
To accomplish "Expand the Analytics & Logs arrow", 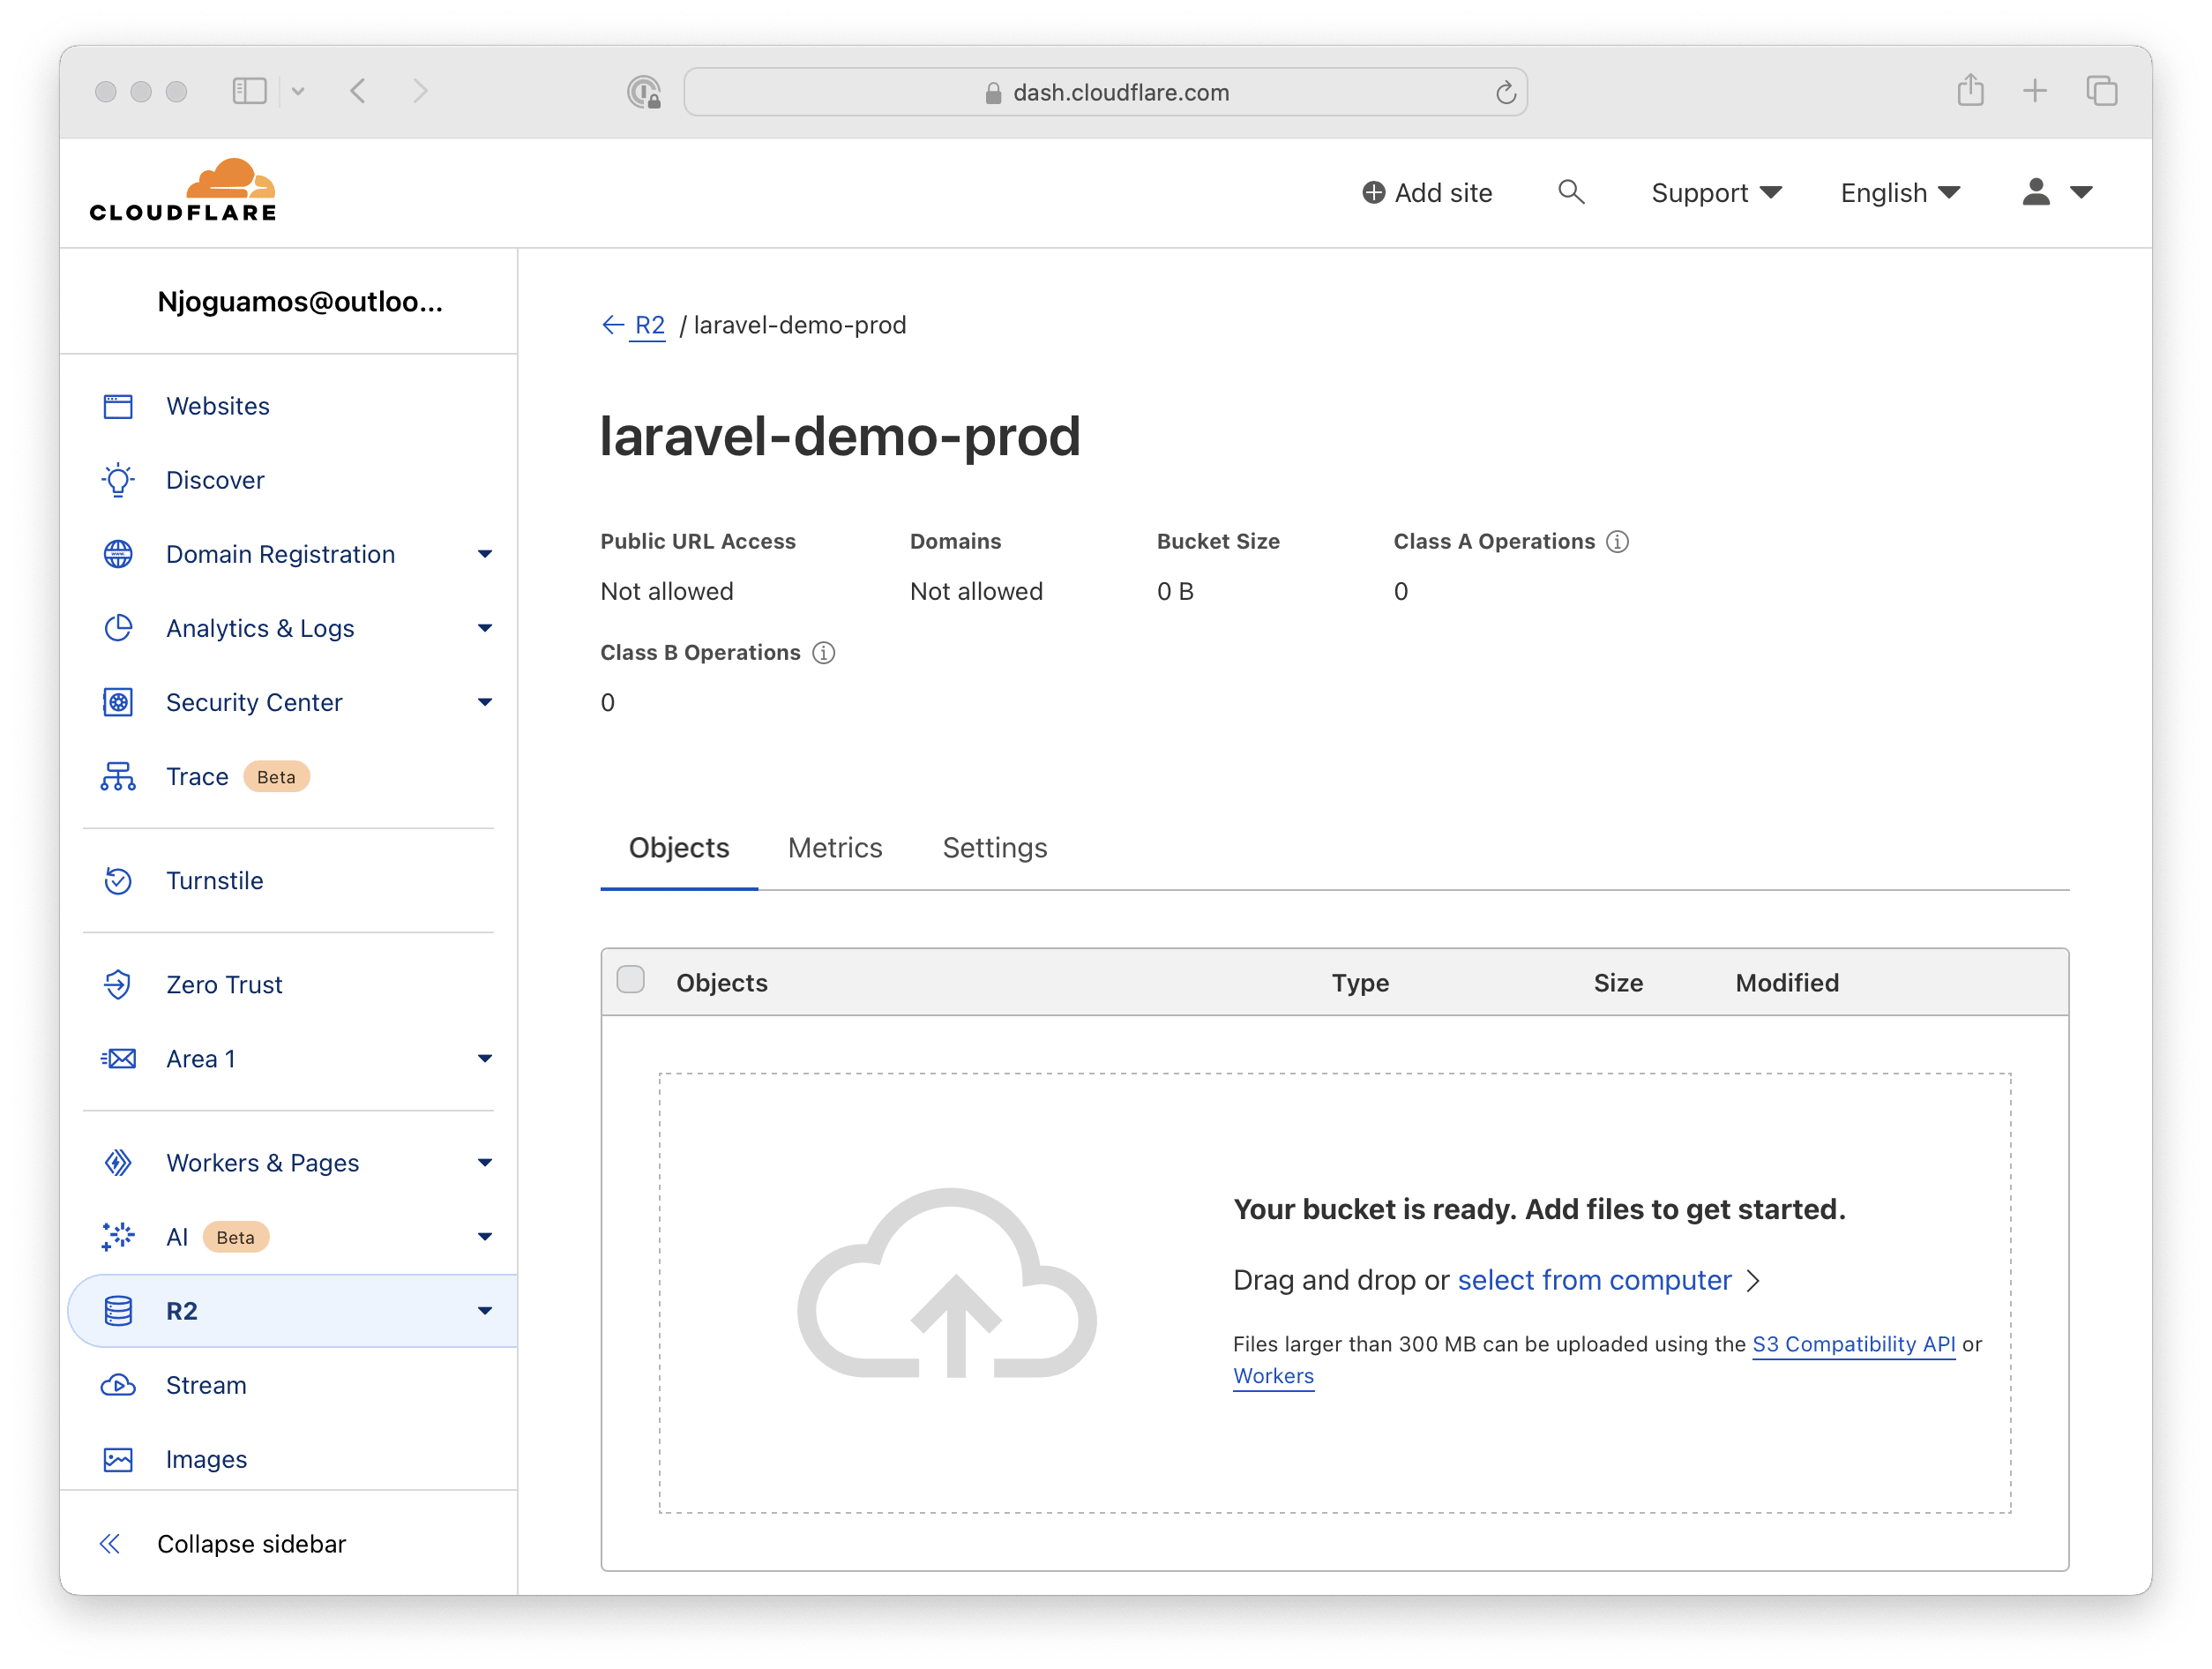I will click(485, 628).
